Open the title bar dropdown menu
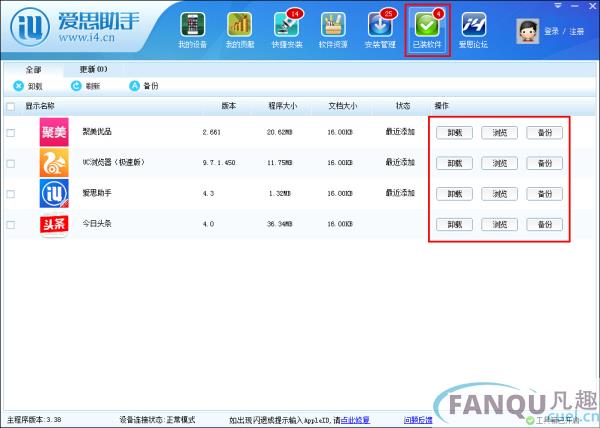Image resolution: width=600 pixels, height=428 pixels. point(558,6)
